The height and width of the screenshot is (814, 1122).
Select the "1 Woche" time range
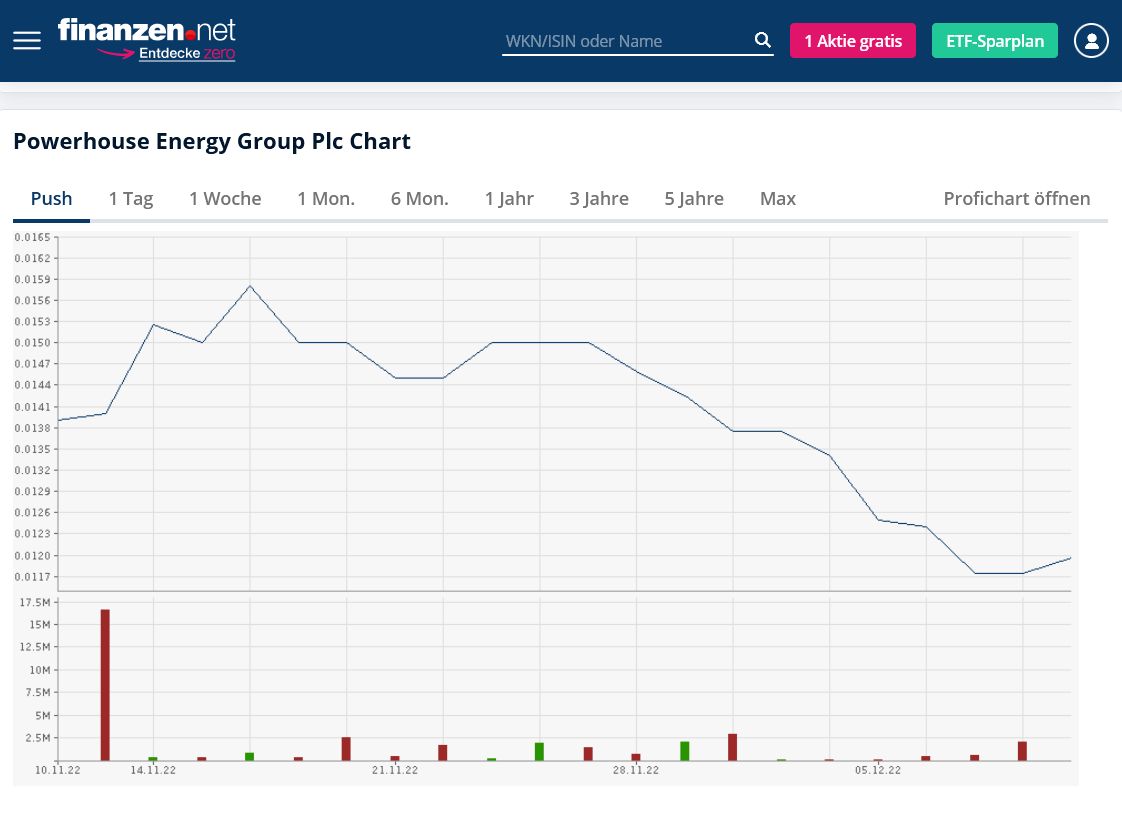(x=225, y=198)
